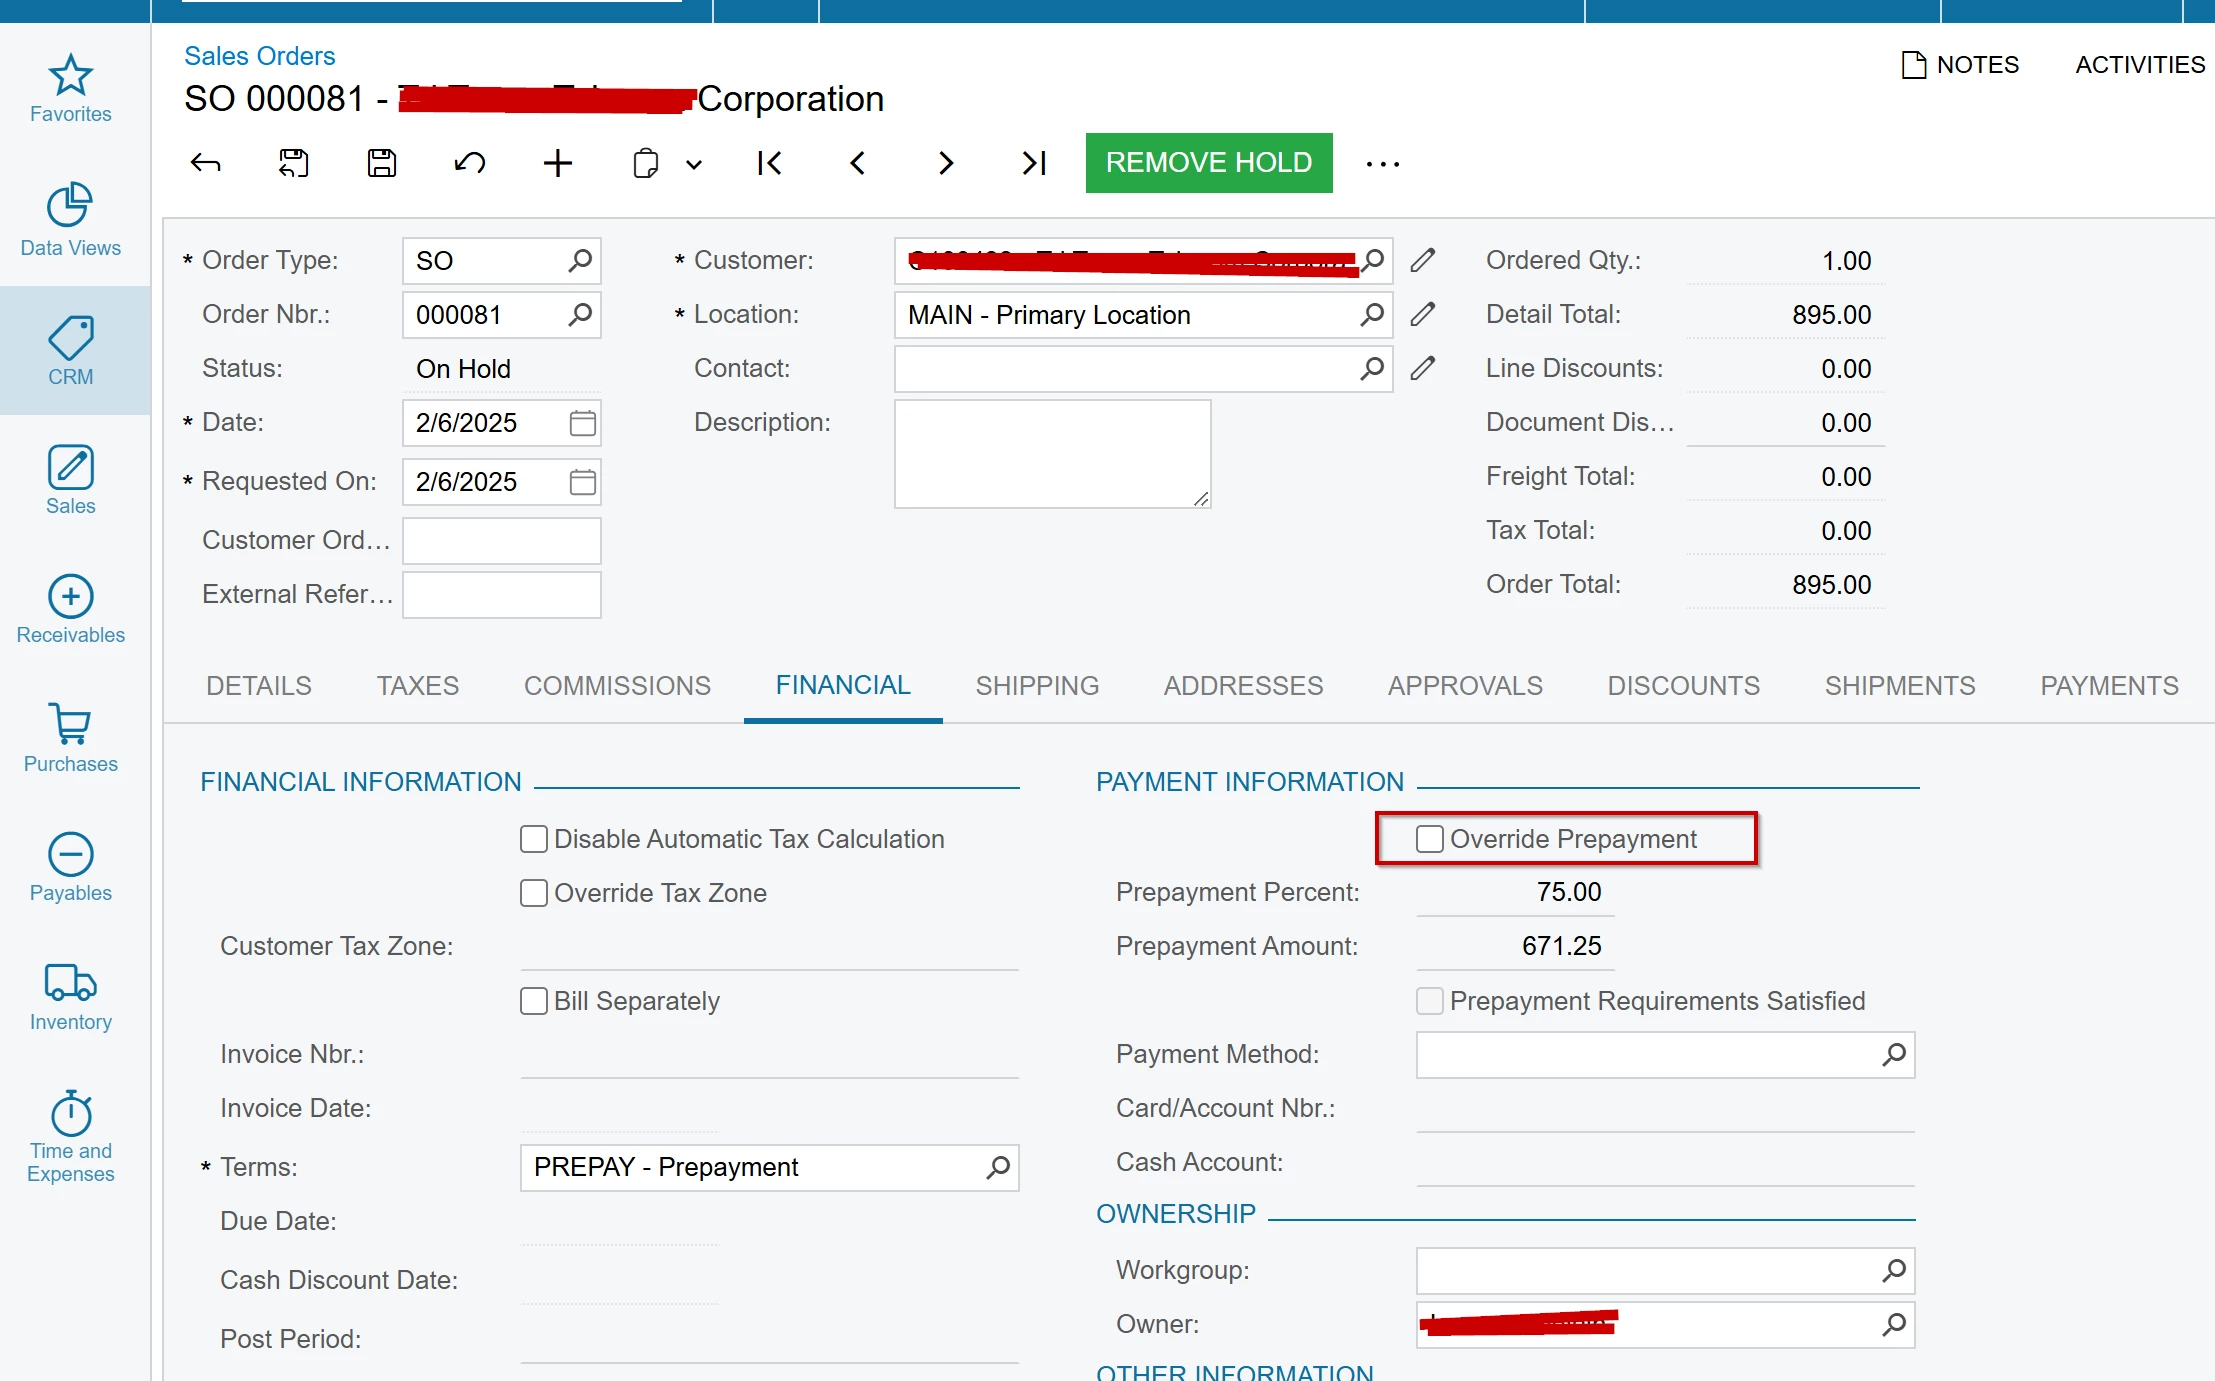Screen dimensions: 2215x1381
Task: Open the Date calendar picker
Action: (x=582, y=423)
